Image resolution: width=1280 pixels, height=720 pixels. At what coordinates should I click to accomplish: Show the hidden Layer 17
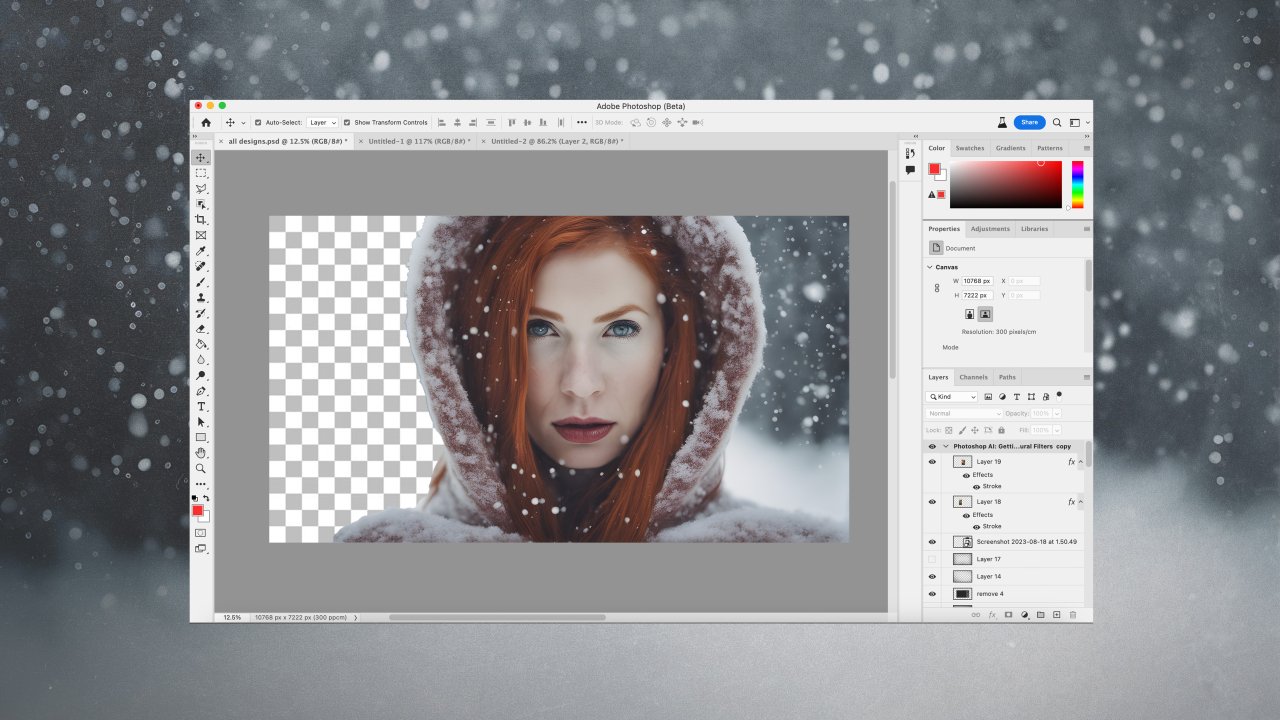tap(932, 559)
